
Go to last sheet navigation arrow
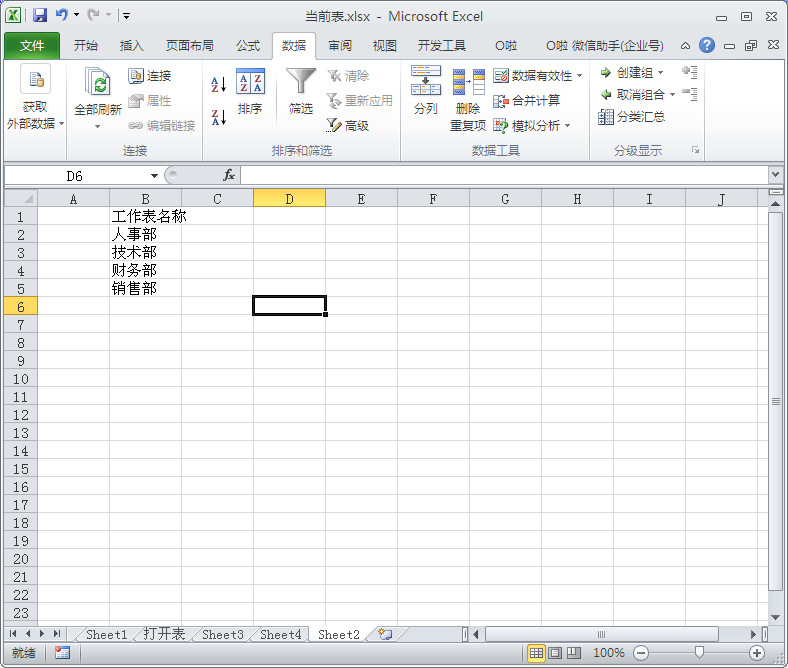click(57, 634)
